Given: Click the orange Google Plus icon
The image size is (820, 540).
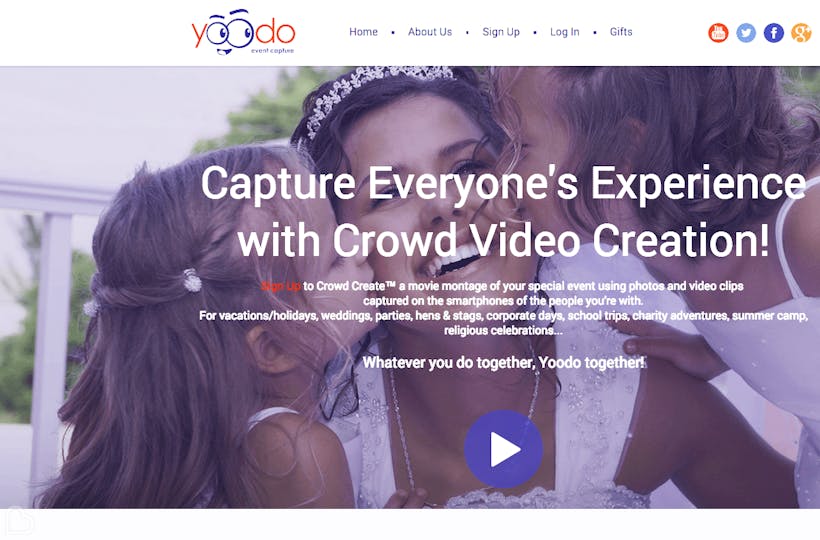Looking at the screenshot, I should tap(801, 32).
